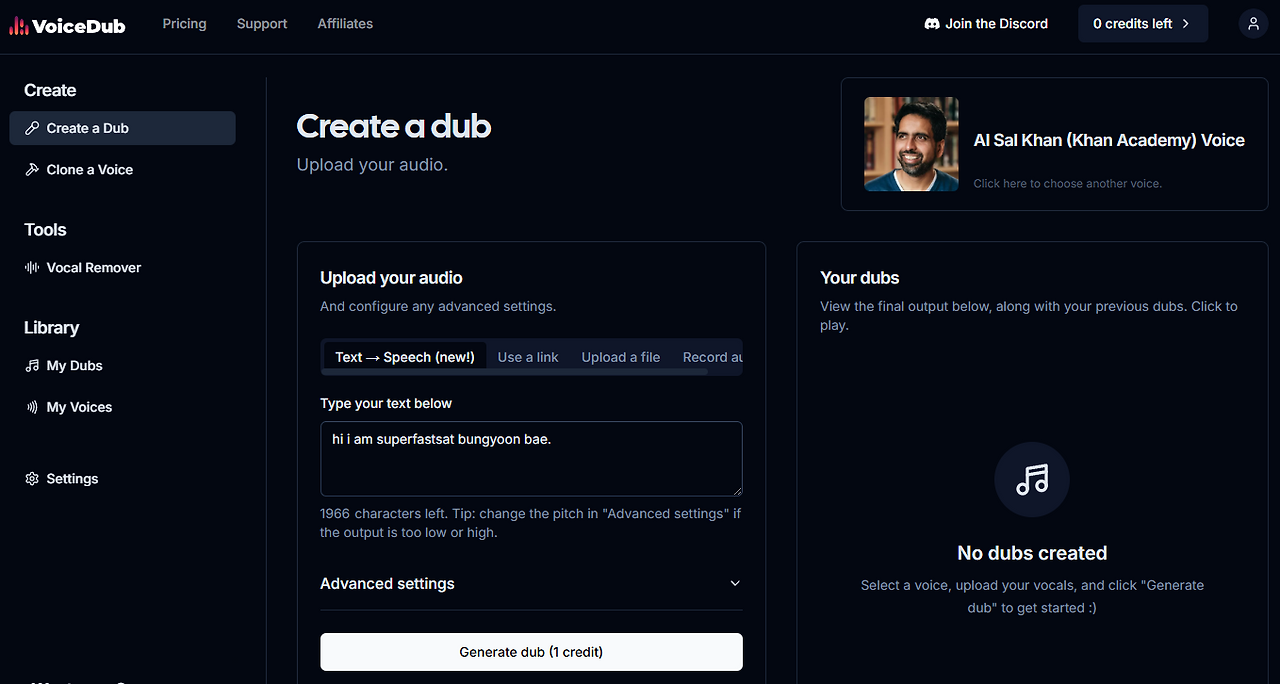Click the Clone a Voice icon
1280x684 pixels.
pyautogui.click(x=32, y=170)
